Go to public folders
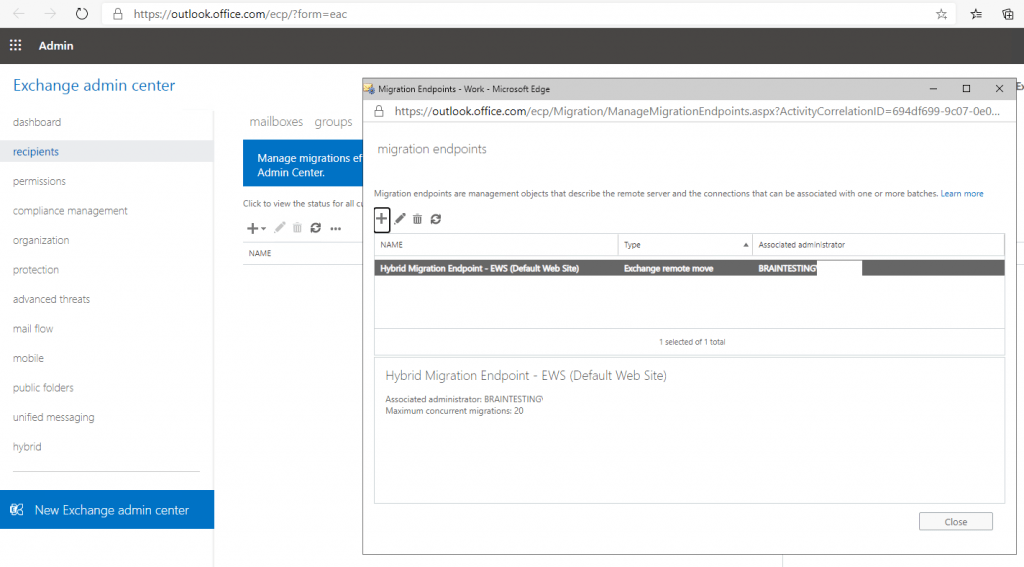Viewport: 1024px width, 567px height. point(43,387)
